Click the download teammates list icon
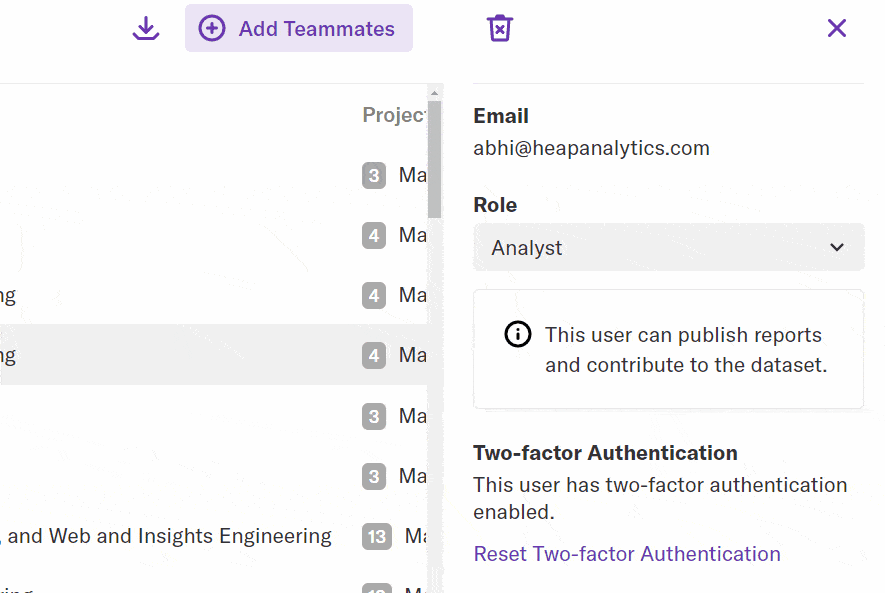This screenshot has width=885, height=593. click(x=146, y=28)
